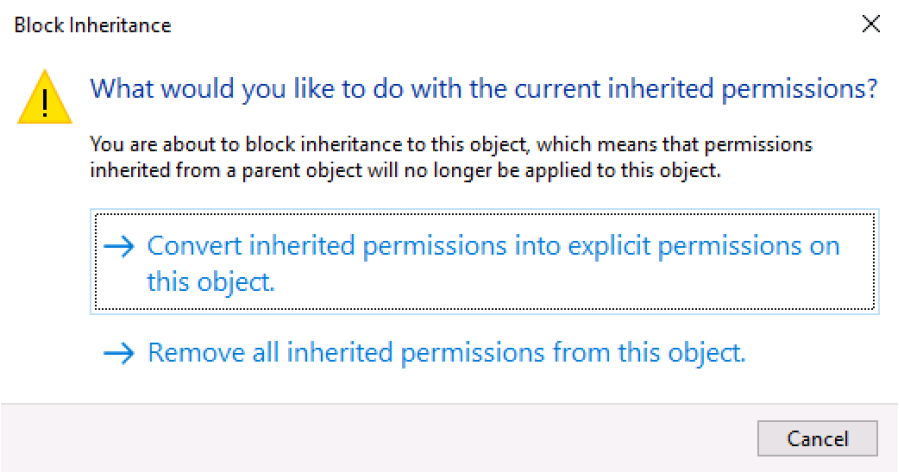
Task: Click the gray footer area left of Cancel
Action: click(378, 439)
